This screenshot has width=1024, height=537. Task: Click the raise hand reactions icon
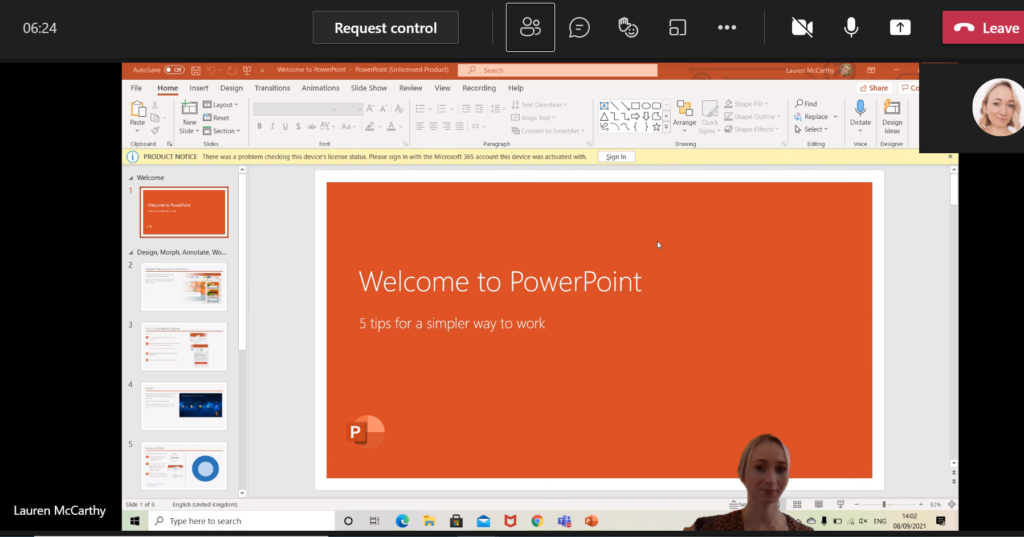pyautogui.click(x=628, y=28)
